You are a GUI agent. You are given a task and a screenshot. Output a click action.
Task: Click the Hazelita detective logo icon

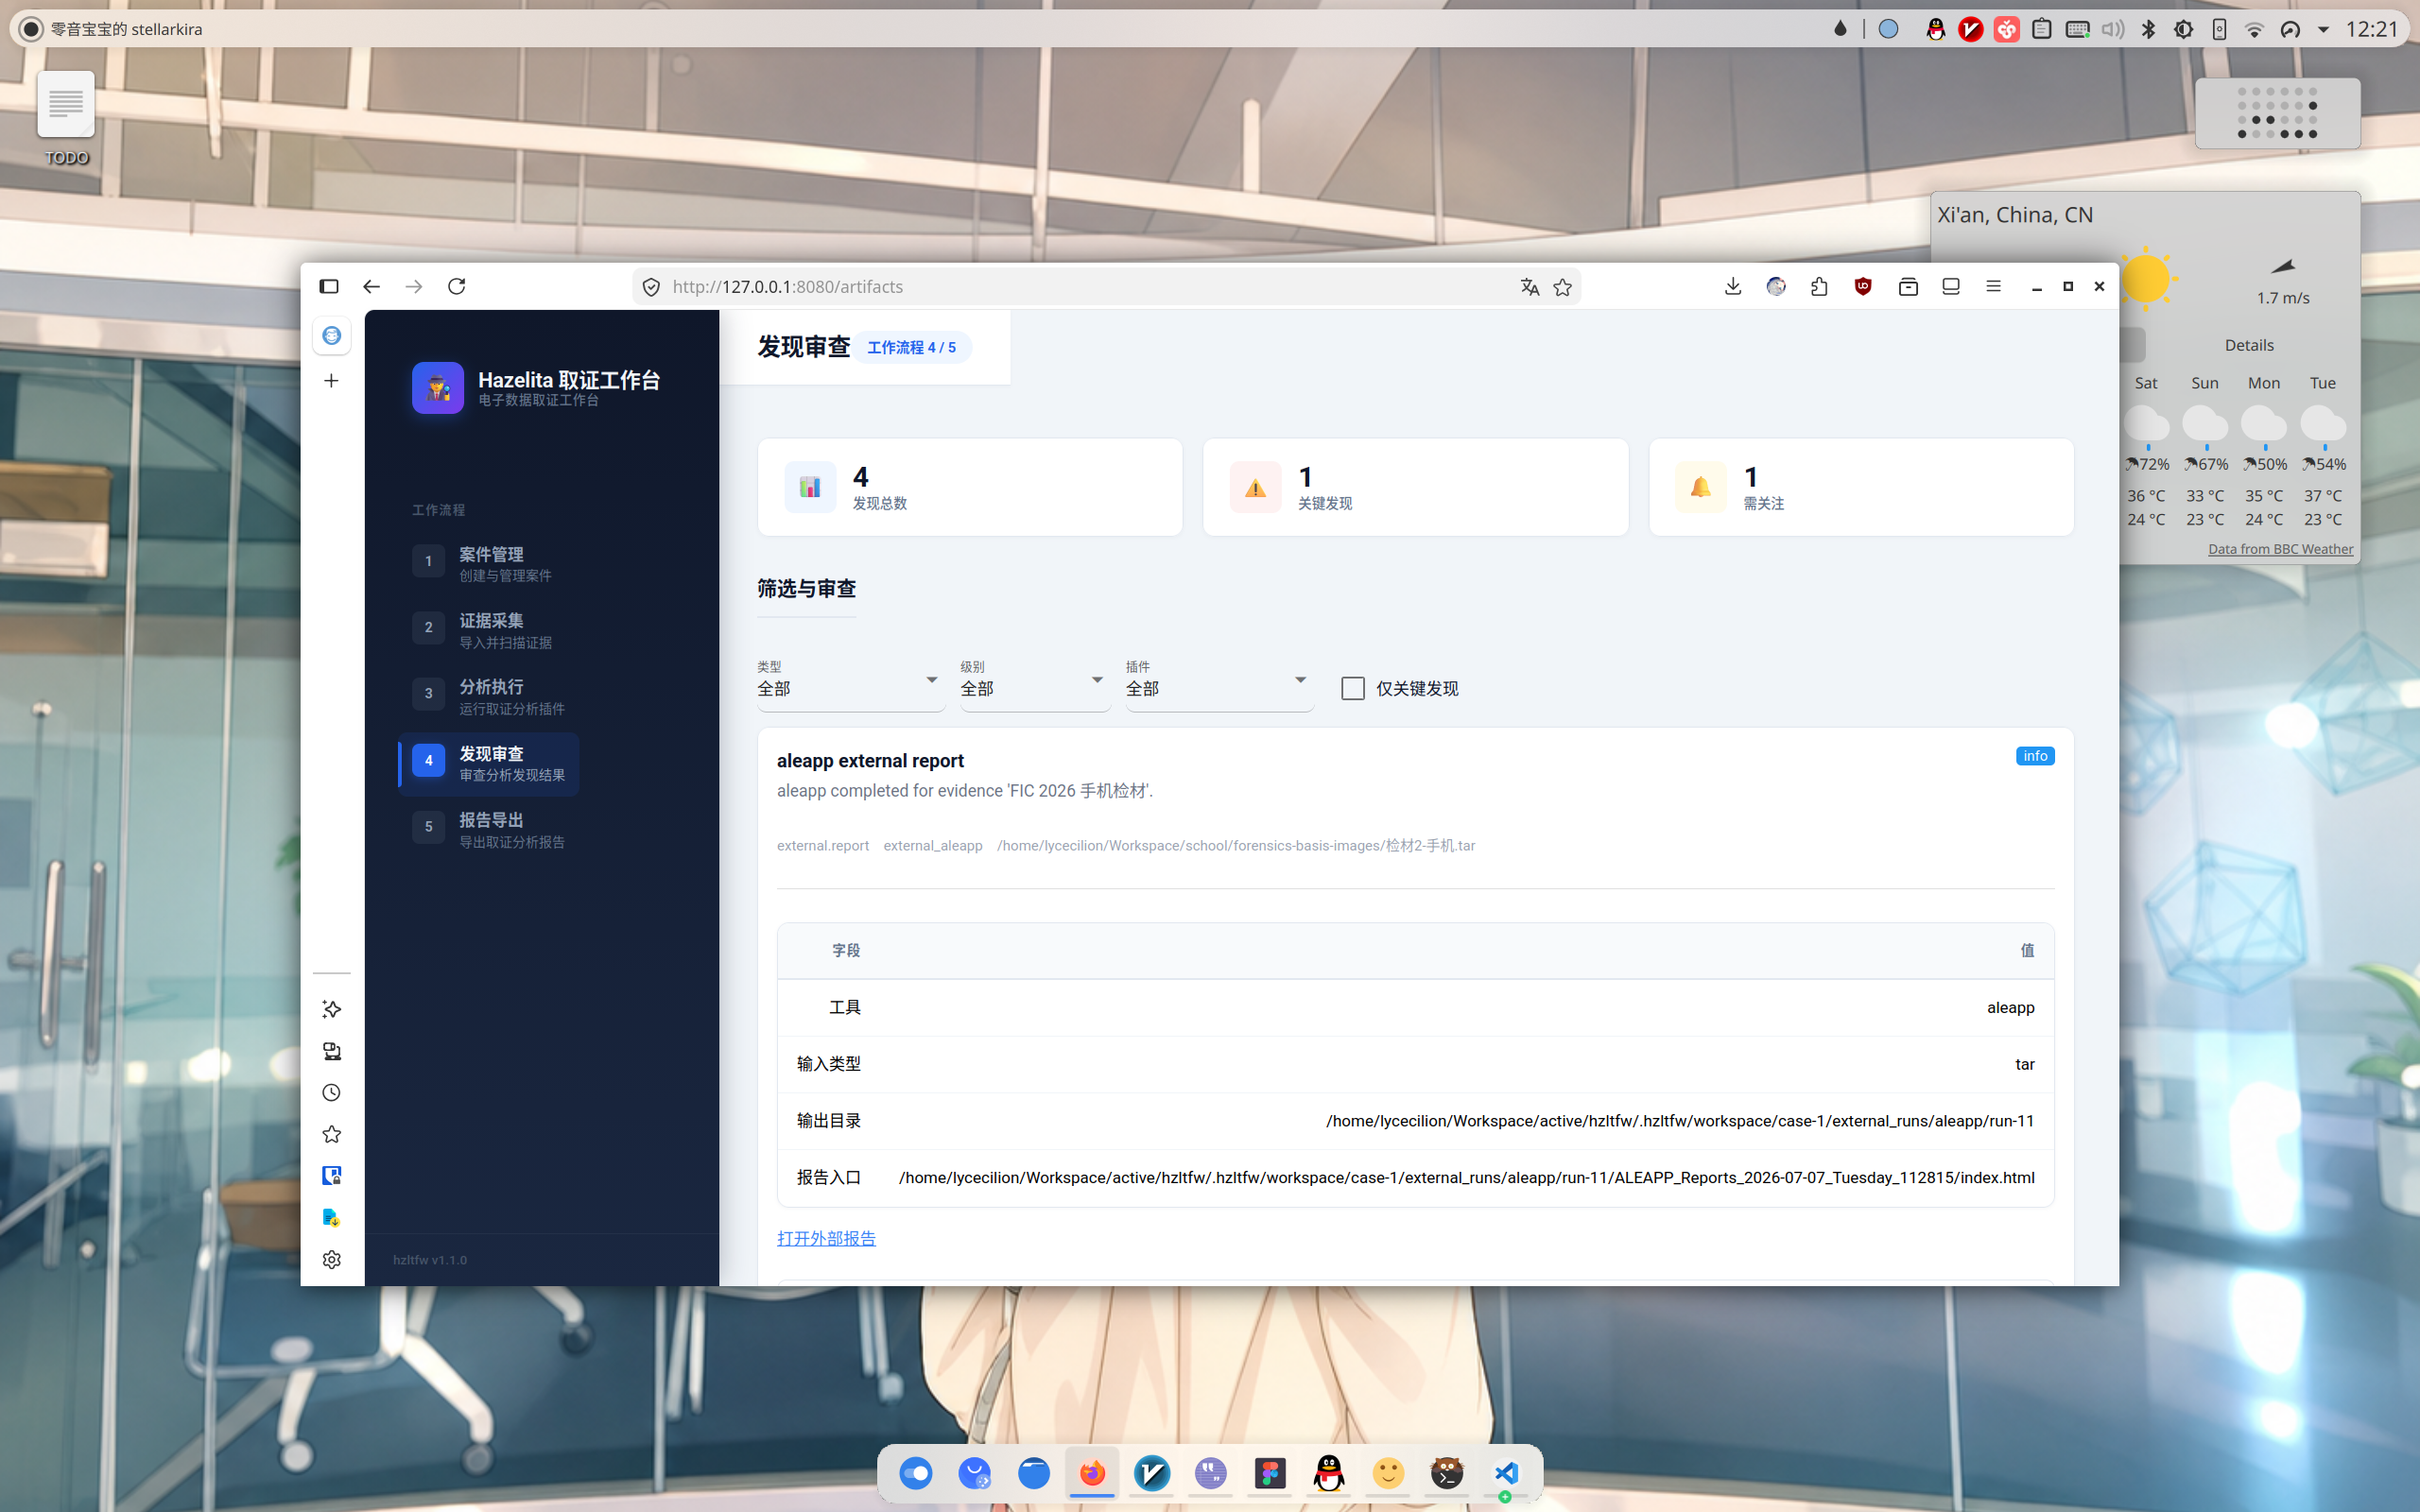tap(438, 388)
